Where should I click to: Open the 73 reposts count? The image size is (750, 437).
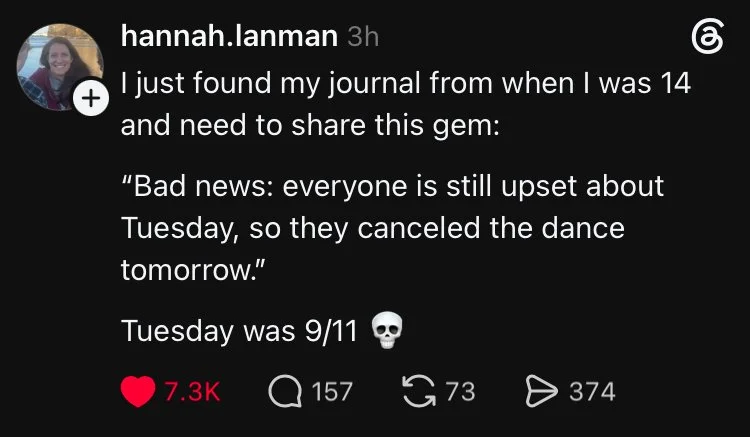coord(461,392)
